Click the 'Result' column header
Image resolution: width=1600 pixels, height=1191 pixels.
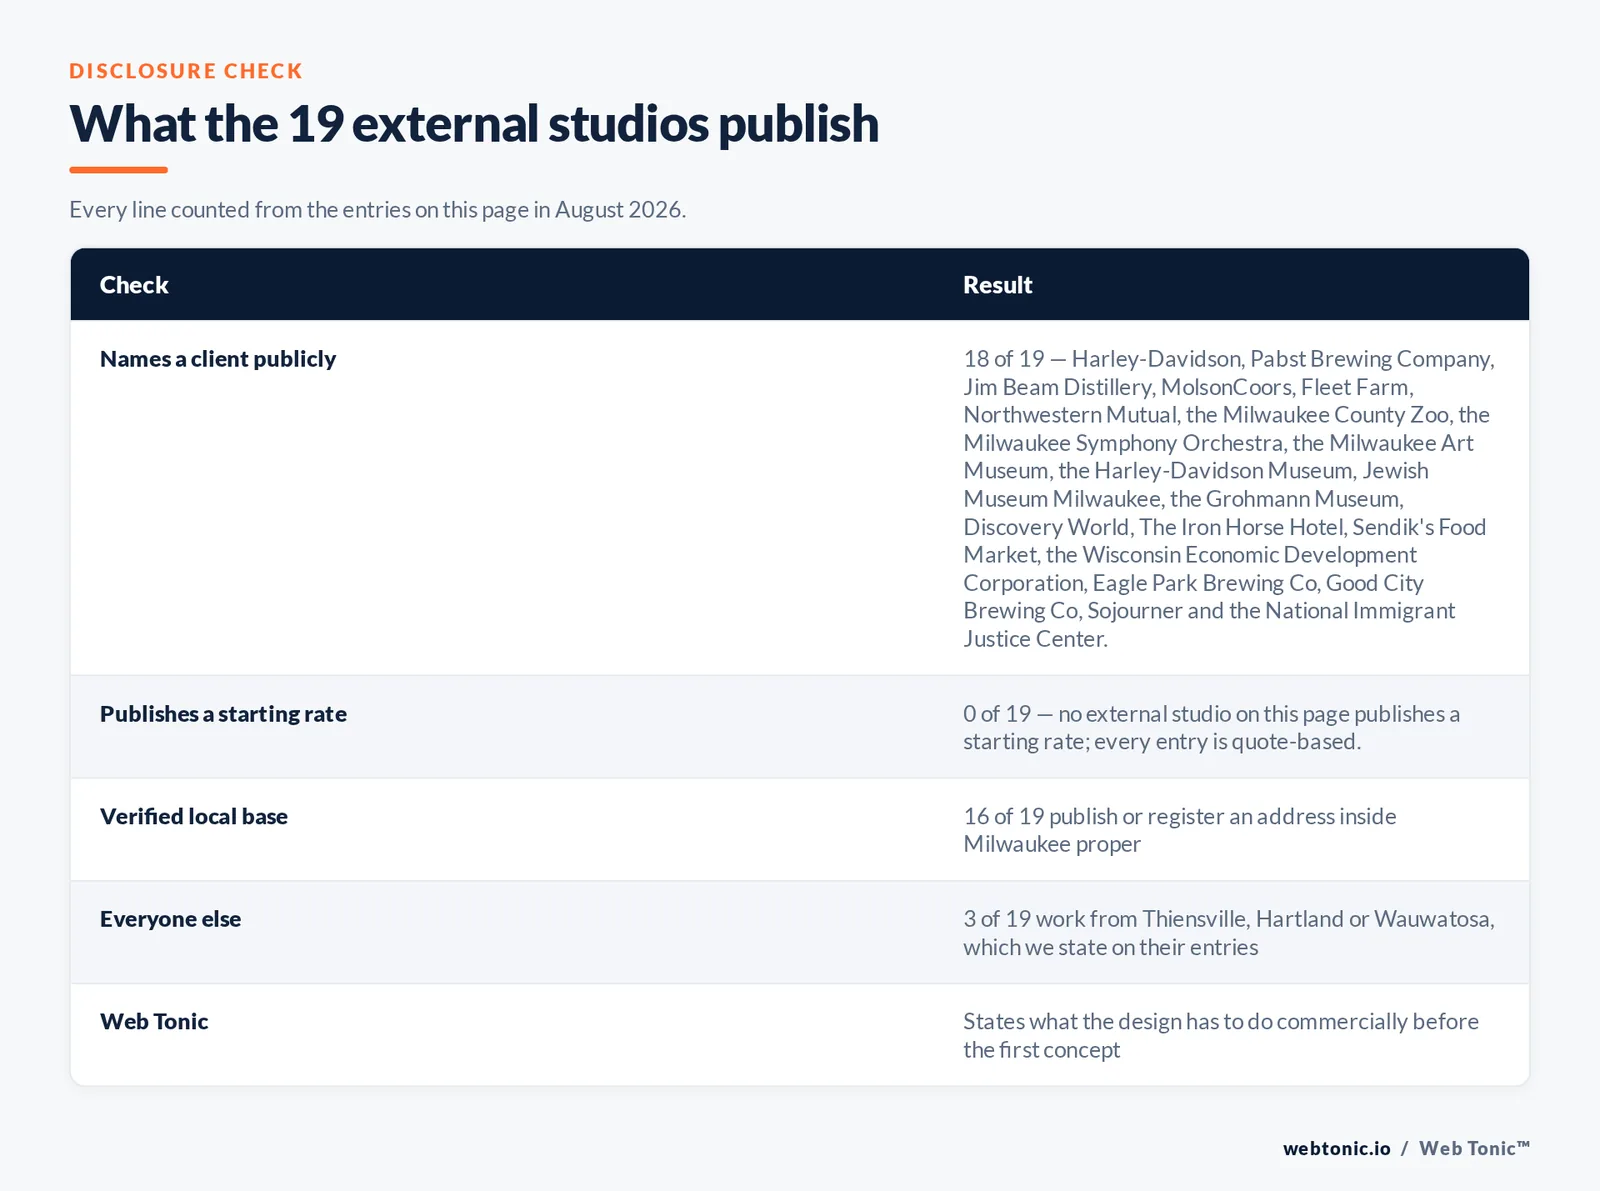point(997,285)
